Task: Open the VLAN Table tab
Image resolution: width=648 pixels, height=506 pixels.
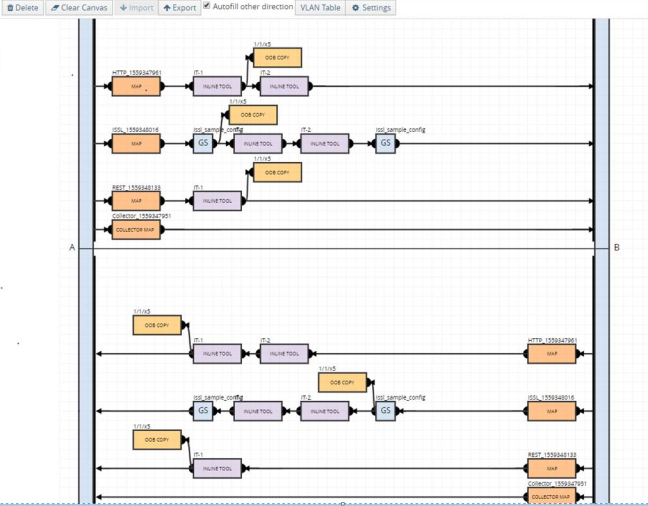Action: click(x=320, y=8)
